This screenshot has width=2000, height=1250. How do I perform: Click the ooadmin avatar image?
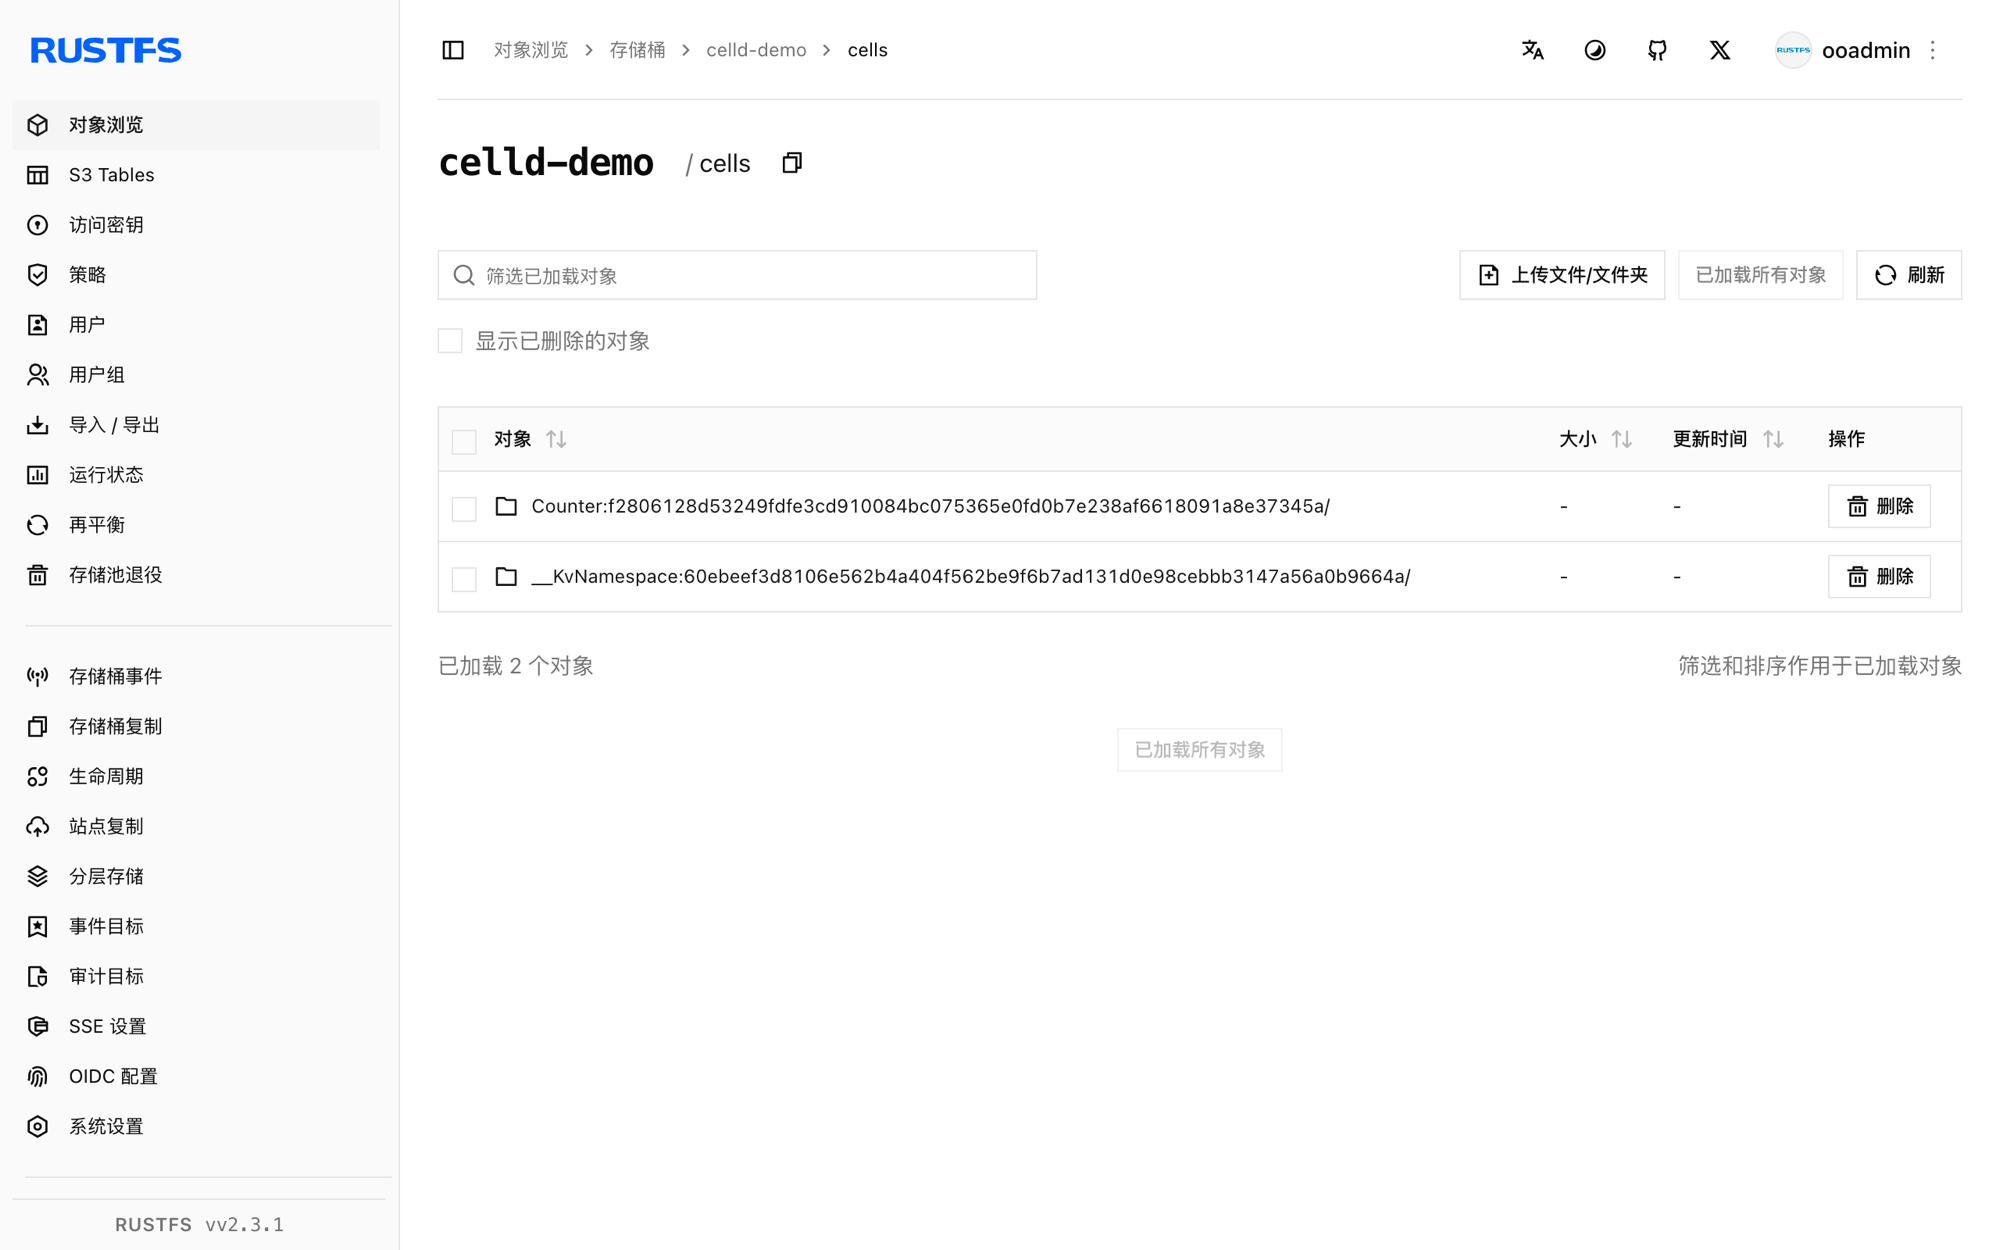pos(1793,50)
